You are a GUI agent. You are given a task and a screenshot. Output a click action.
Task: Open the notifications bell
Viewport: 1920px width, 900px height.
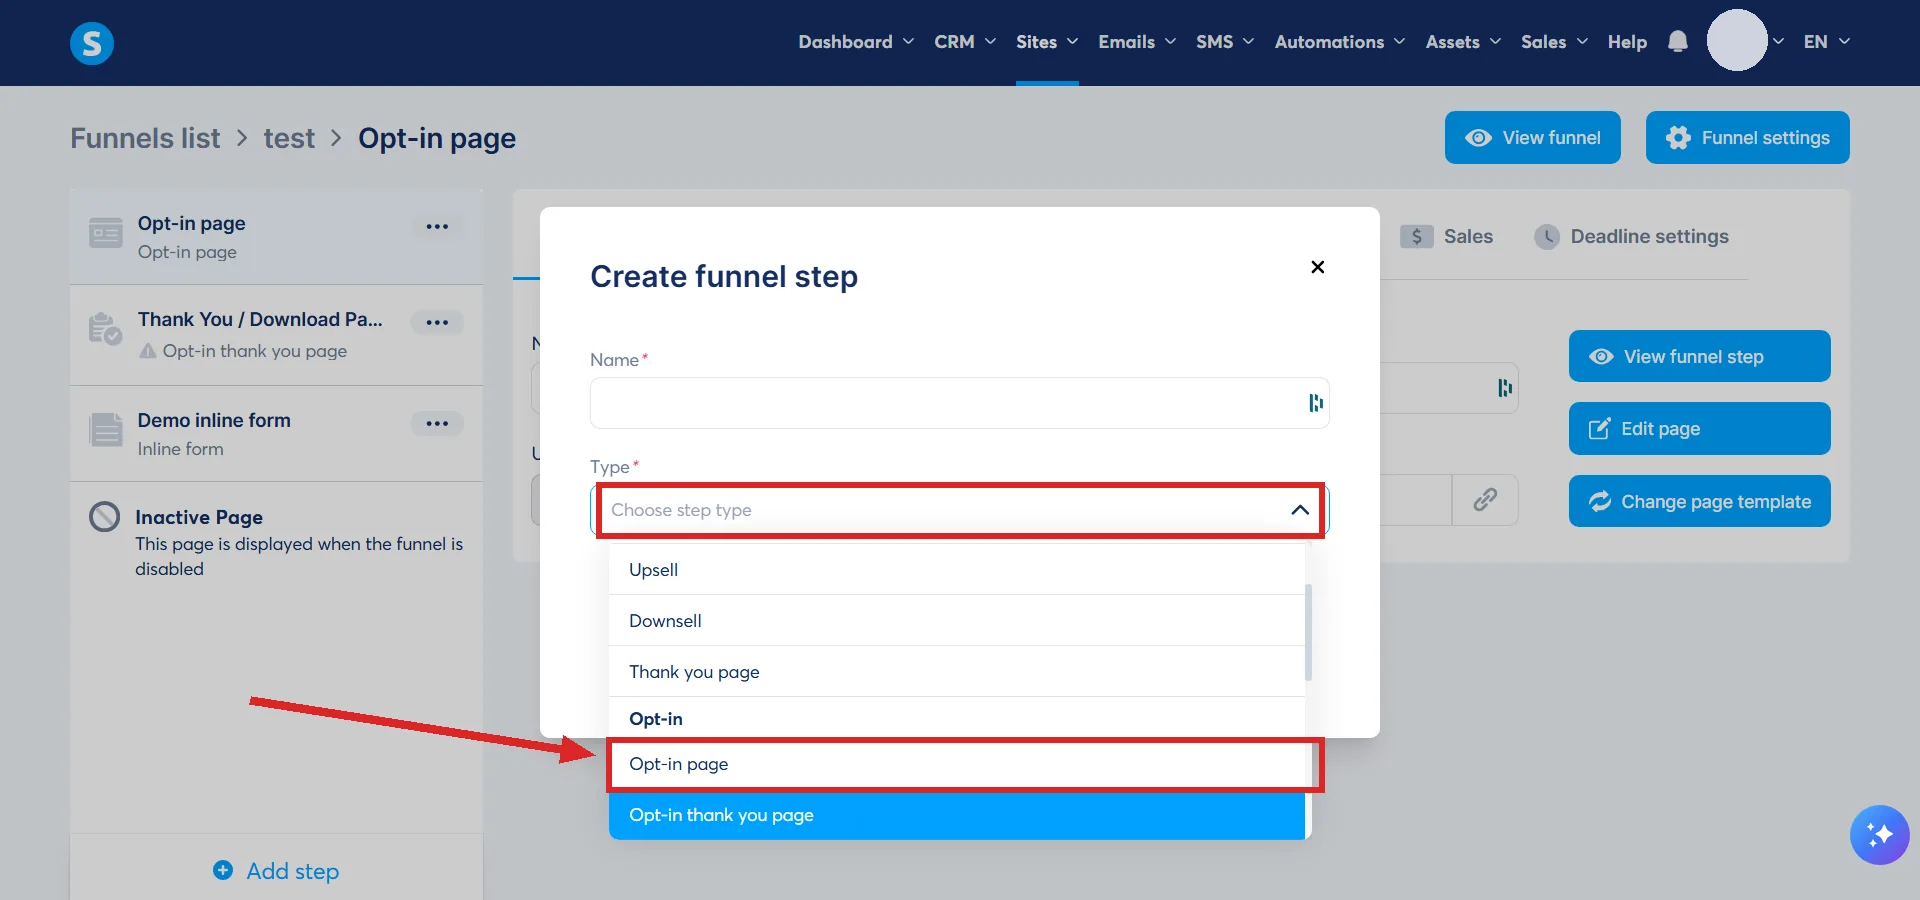pyautogui.click(x=1678, y=42)
